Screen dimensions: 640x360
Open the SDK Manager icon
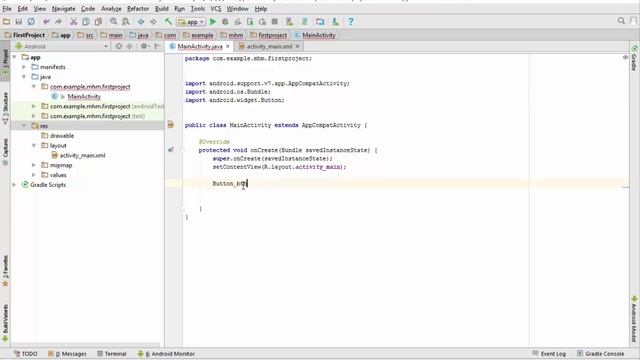(335, 22)
